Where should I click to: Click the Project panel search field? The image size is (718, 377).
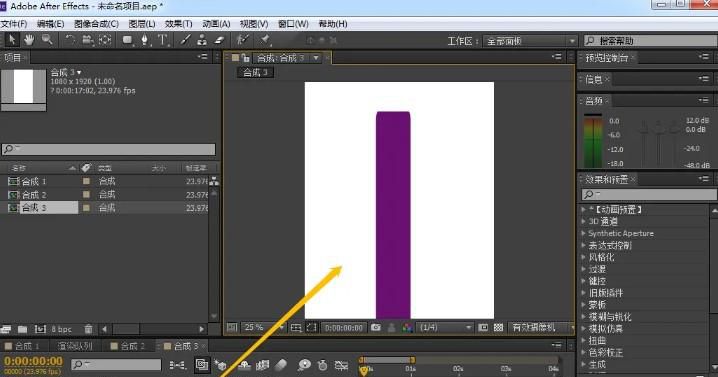pyautogui.click(x=108, y=149)
